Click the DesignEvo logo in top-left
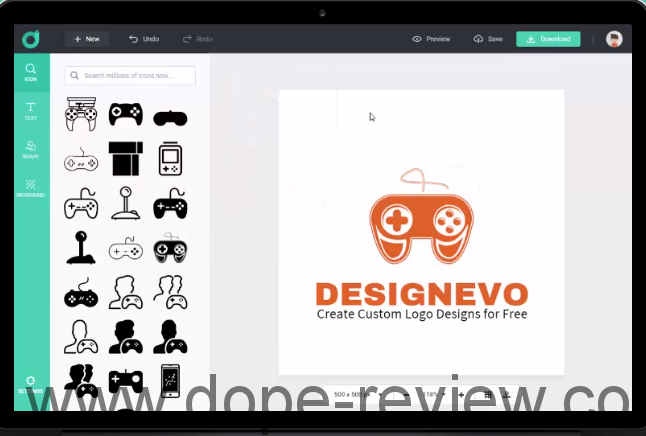The image size is (646, 436). [x=31, y=39]
